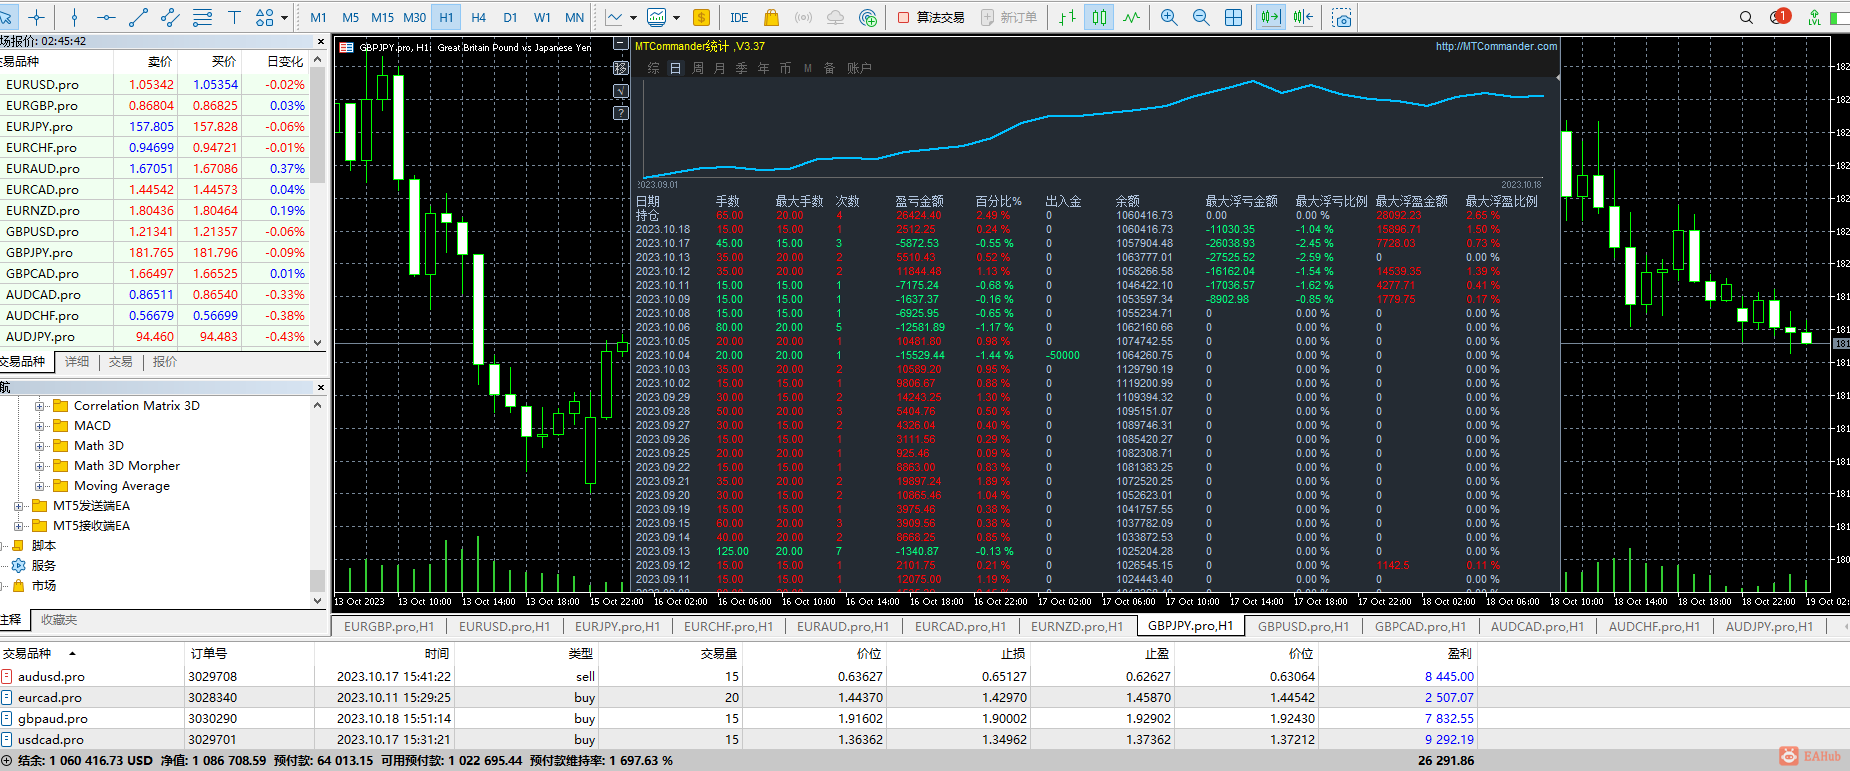1850x771 pixels.
Task: Zoom in on the chart
Action: tap(1169, 17)
